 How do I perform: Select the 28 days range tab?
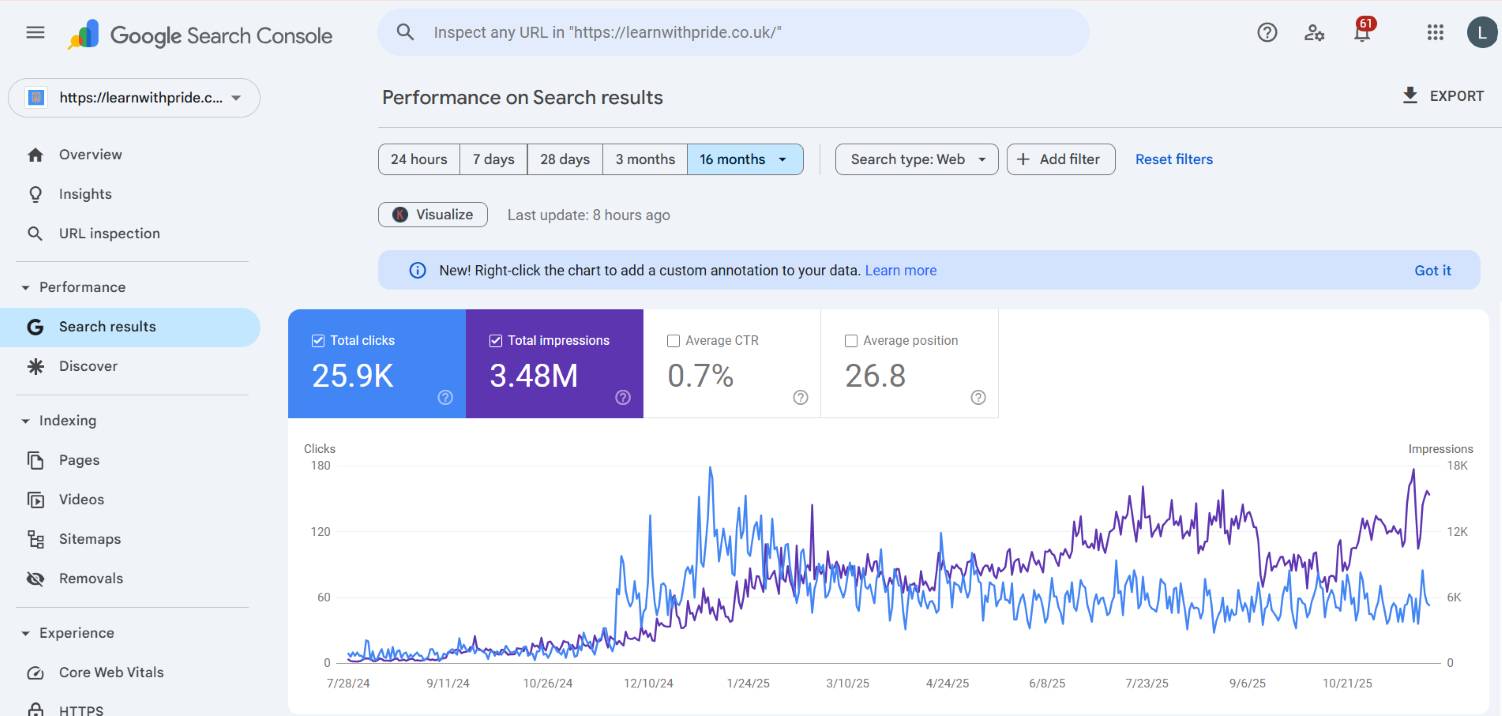[x=565, y=159]
